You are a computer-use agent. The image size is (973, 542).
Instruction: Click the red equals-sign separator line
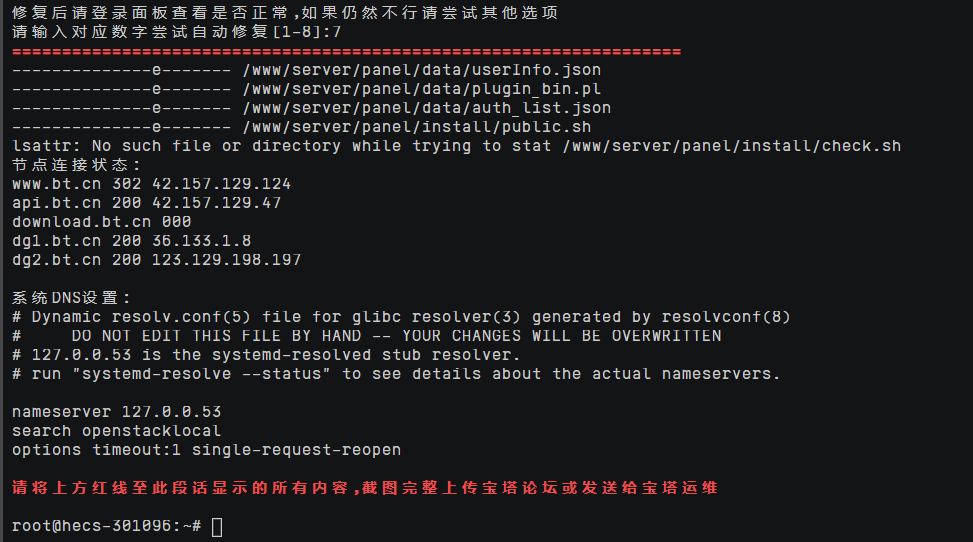(x=346, y=52)
